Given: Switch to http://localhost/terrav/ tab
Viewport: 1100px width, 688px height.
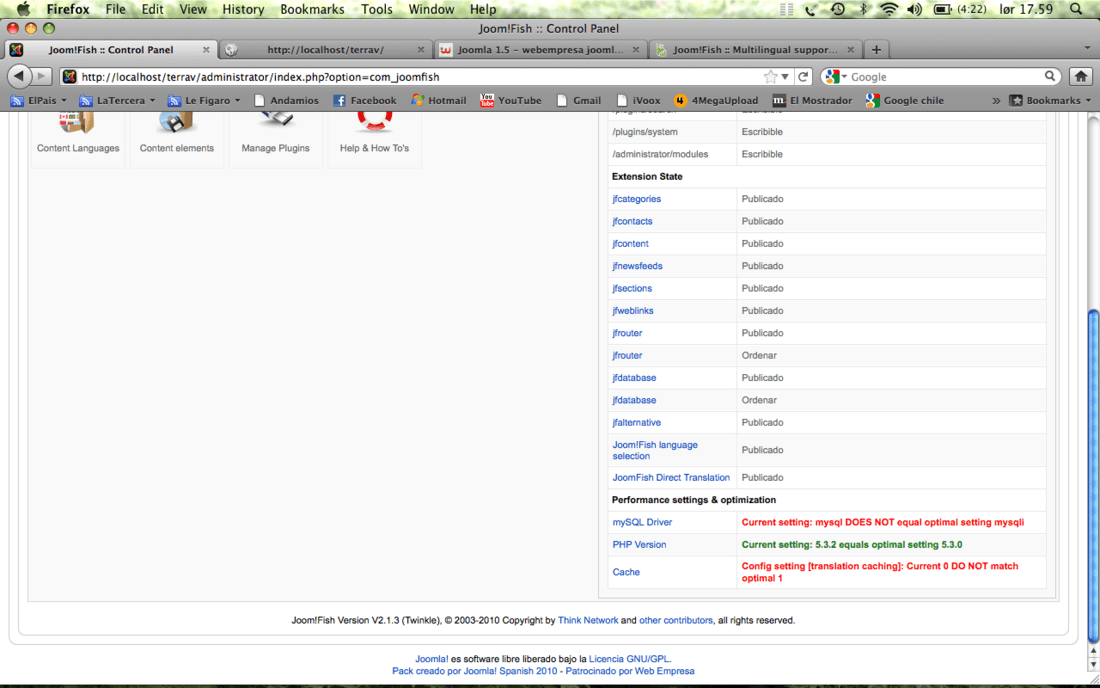Looking at the screenshot, I should point(325,50).
